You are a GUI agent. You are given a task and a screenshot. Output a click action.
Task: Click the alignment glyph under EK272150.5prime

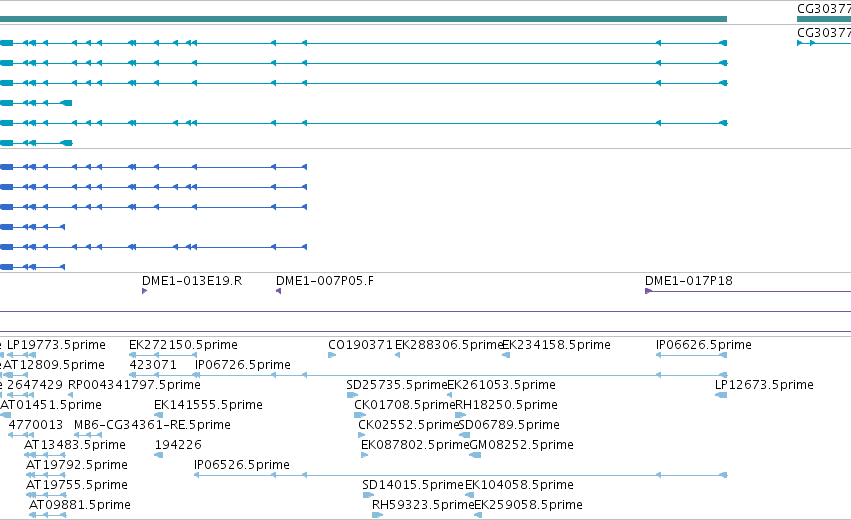coord(163,355)
